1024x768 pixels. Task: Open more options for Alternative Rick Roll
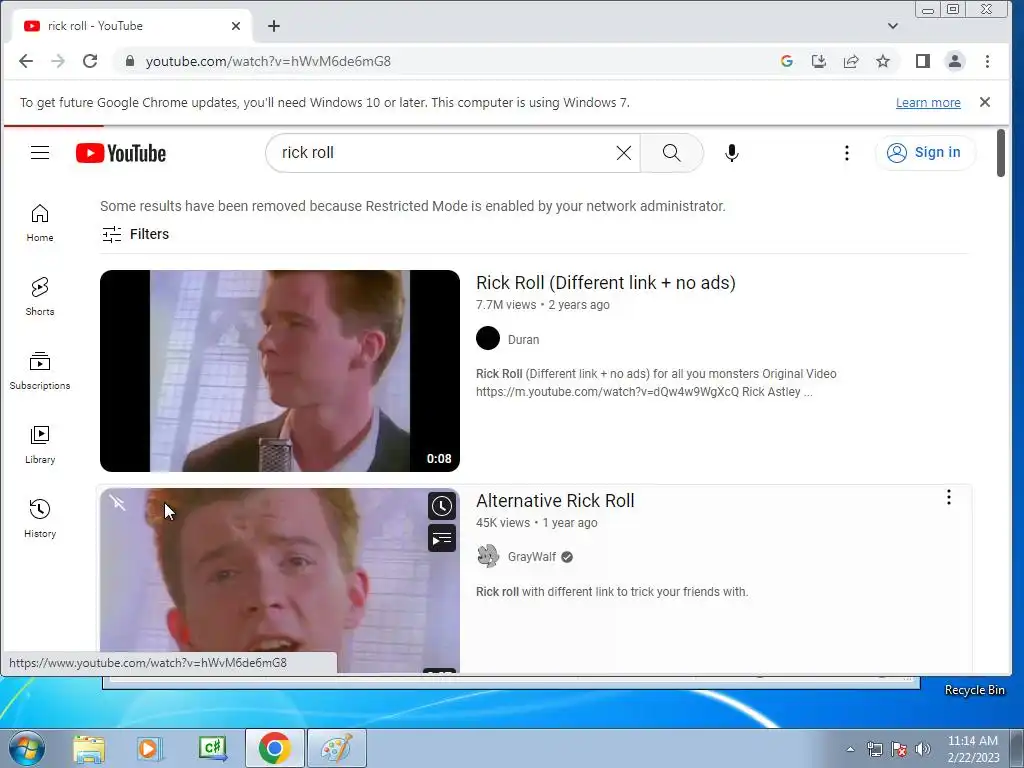click(x=948, y=498)
